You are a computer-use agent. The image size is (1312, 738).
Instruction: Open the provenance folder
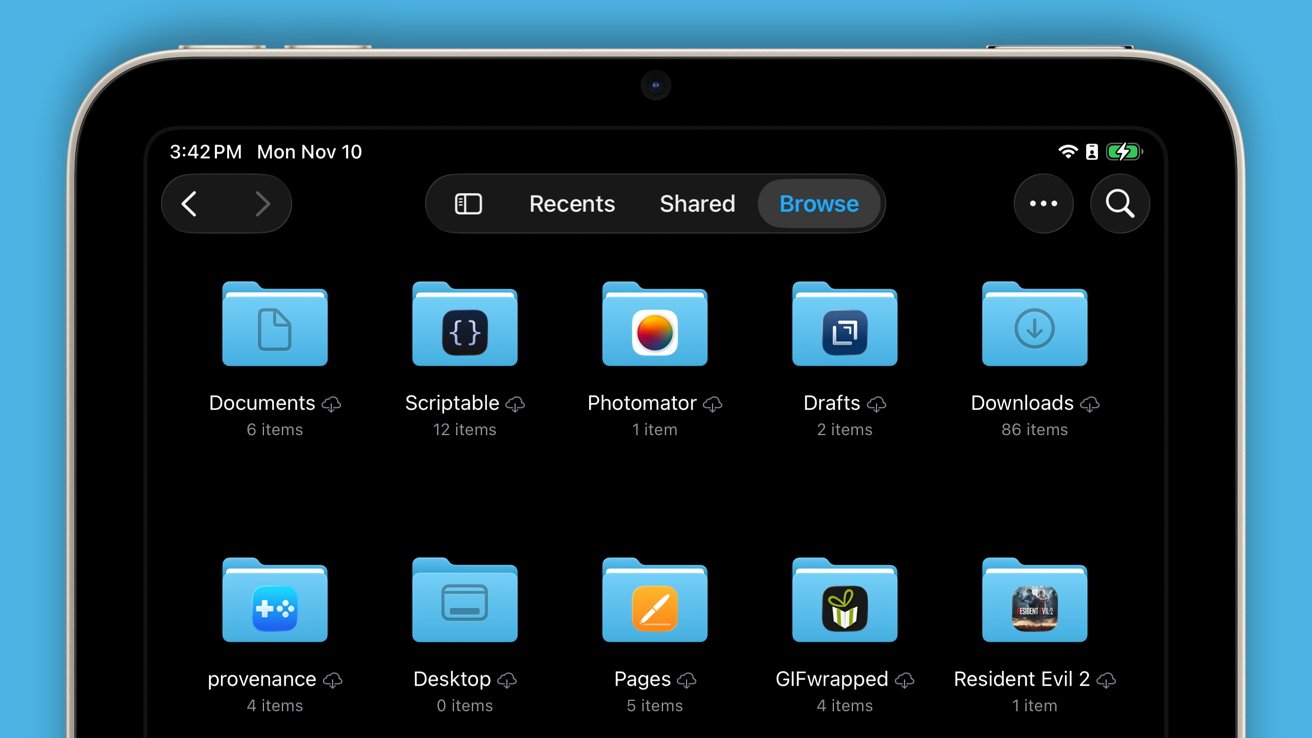pyautogui.click(x=275, y=600)
